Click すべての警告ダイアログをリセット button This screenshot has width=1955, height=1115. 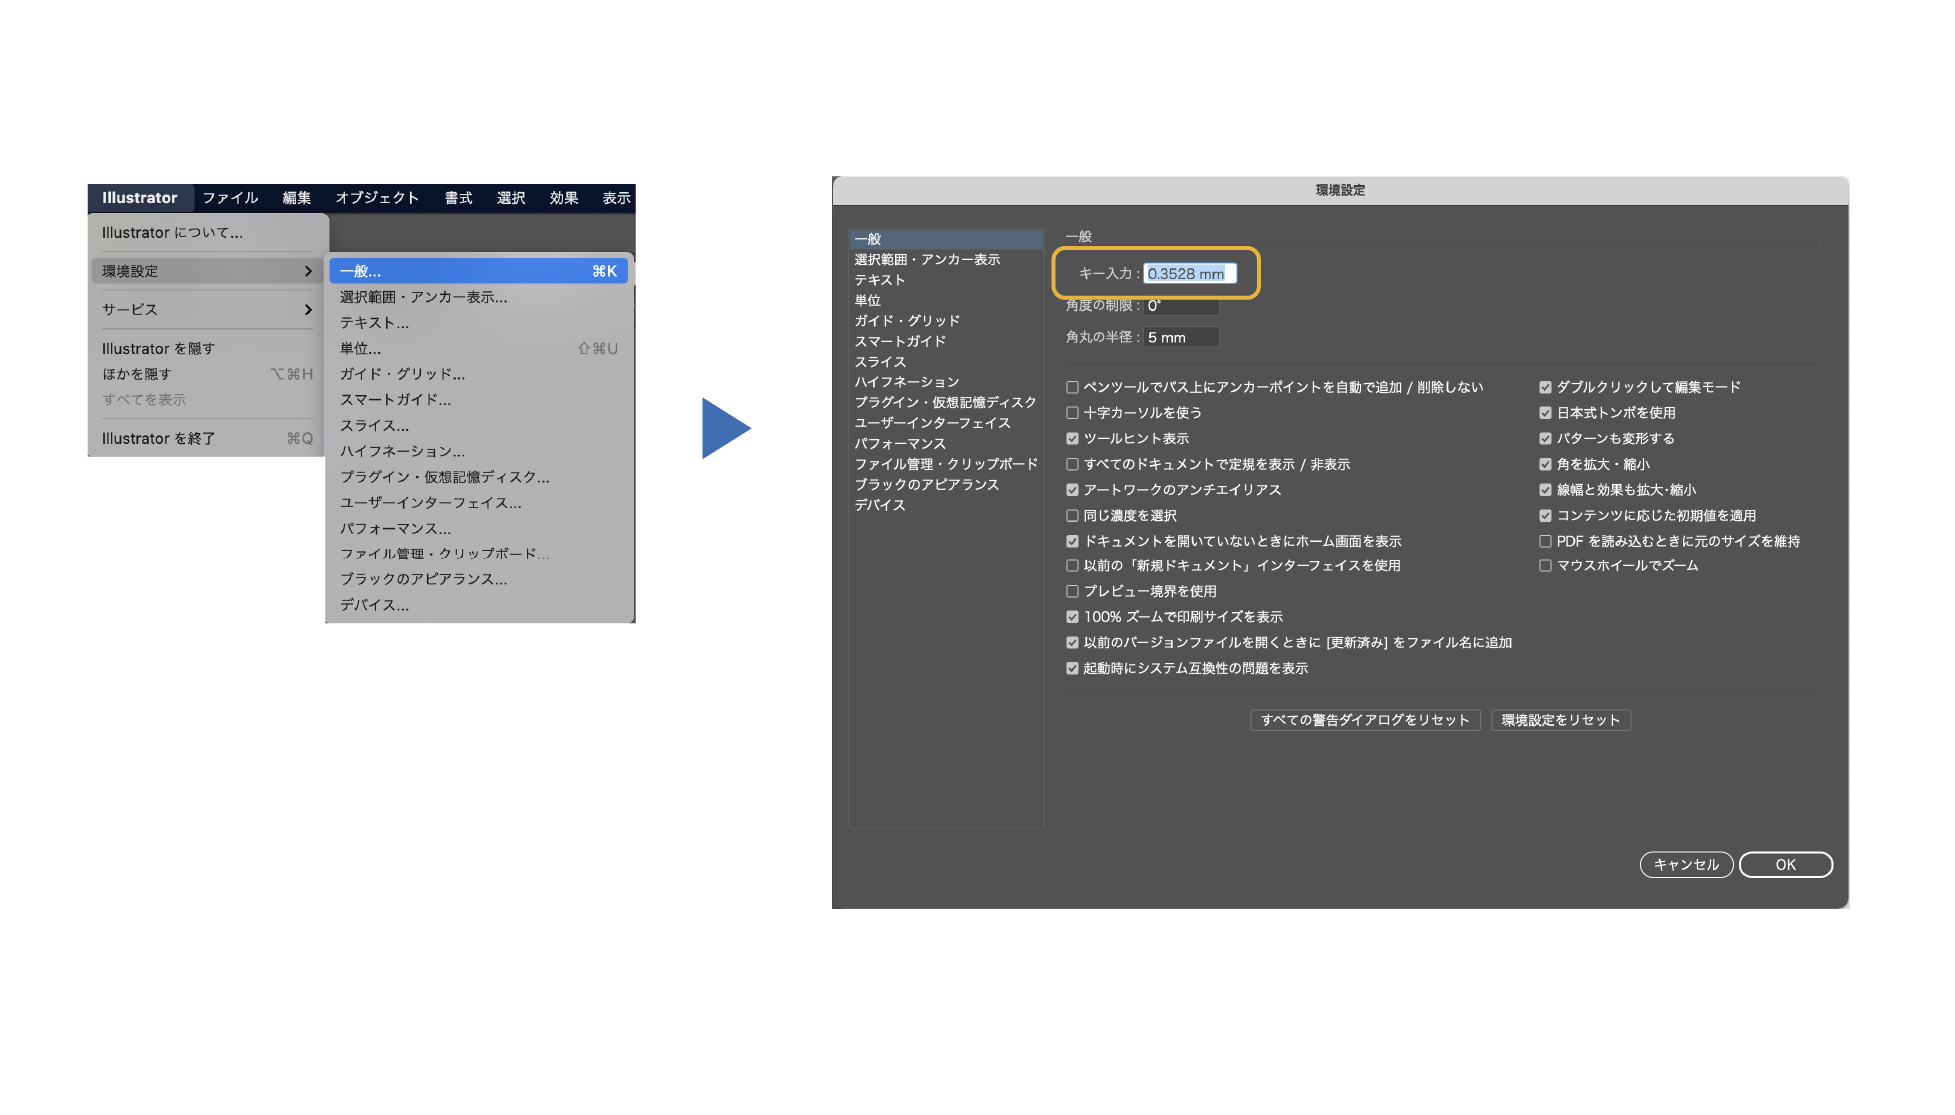pyautogui.click(x=1365, y=720)
